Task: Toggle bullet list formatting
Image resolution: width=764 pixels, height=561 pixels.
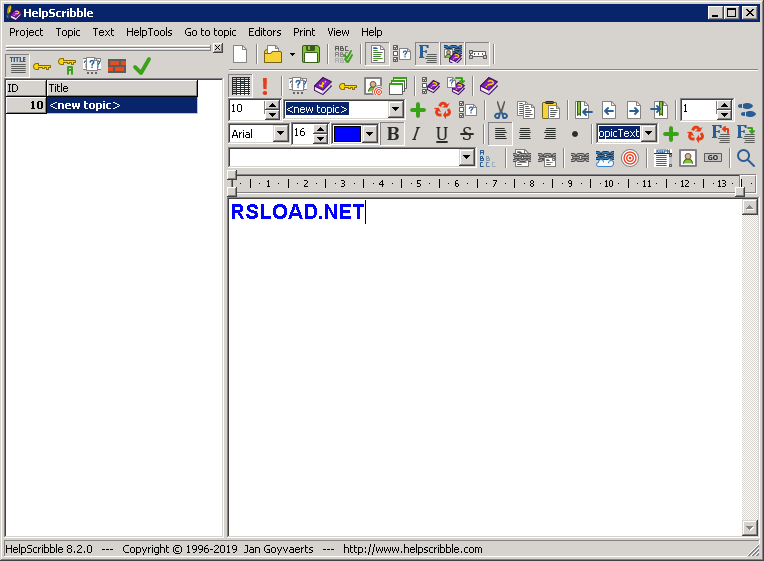Action: coord(575,134)
